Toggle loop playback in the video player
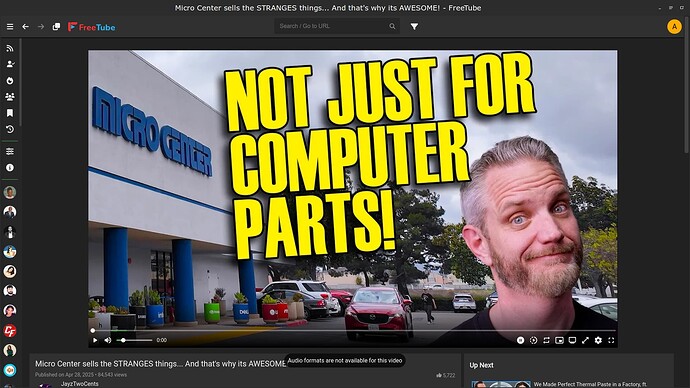This screenshot has width=690, height=388. pyautogui.click(x=546, y=340)
